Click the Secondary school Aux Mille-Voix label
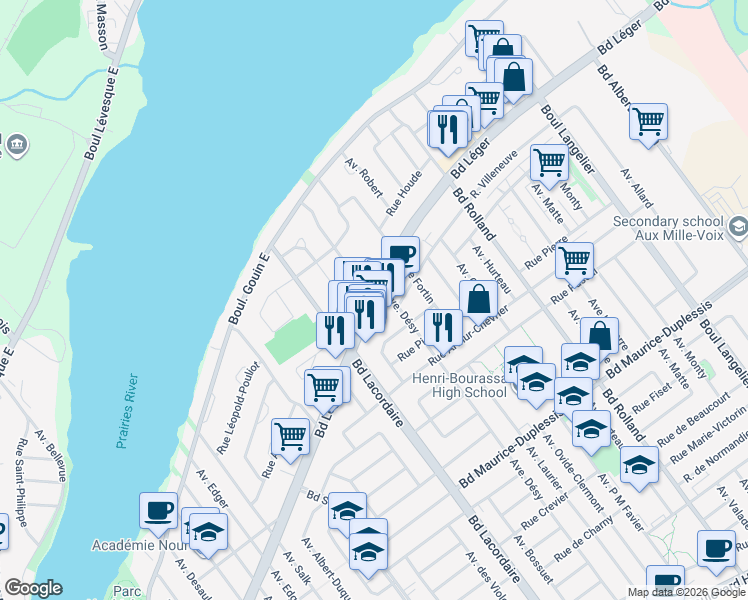The image size is (748, 600). click(668, 228)
